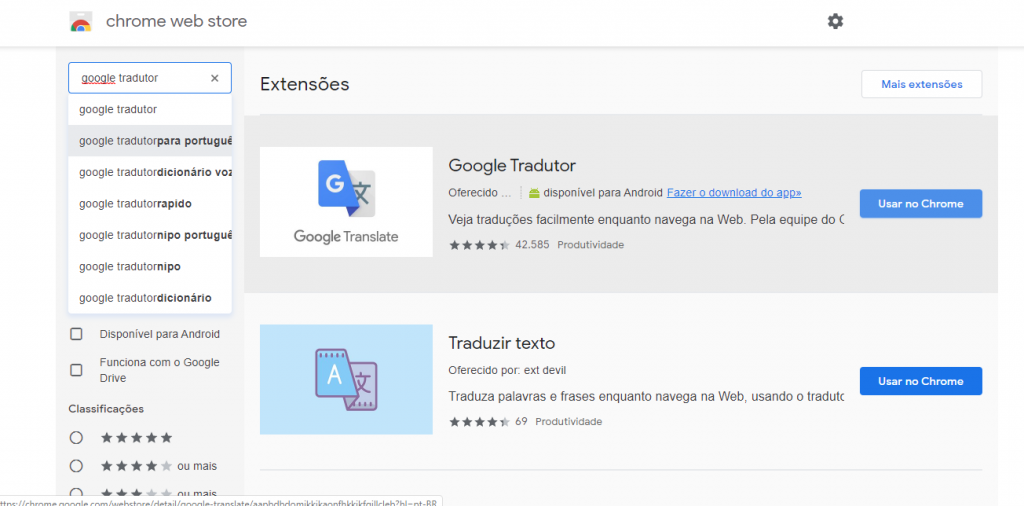Open the settings gear icon

click(x=835, y=22)
